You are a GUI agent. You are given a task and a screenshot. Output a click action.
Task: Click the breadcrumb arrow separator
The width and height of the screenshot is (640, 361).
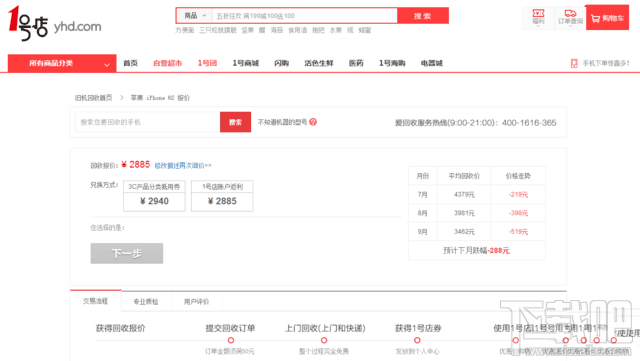click(122, 98)
